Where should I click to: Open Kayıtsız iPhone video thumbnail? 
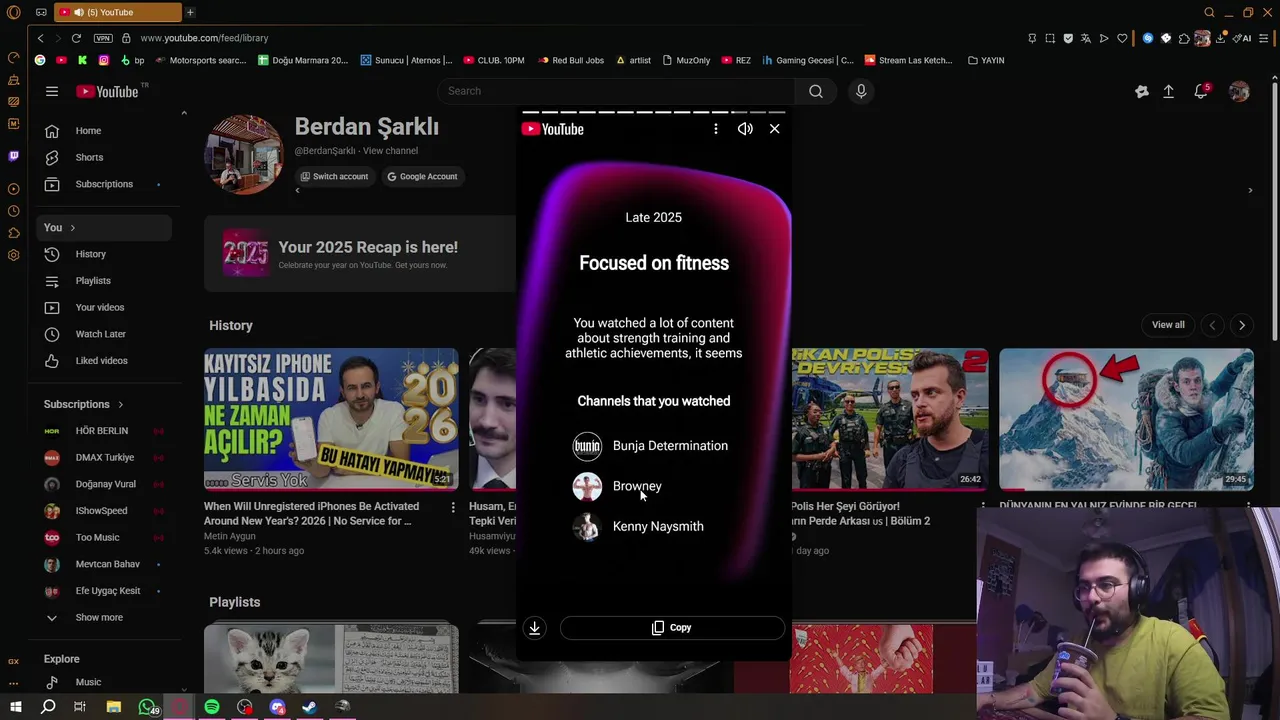(x=331, y=419)
